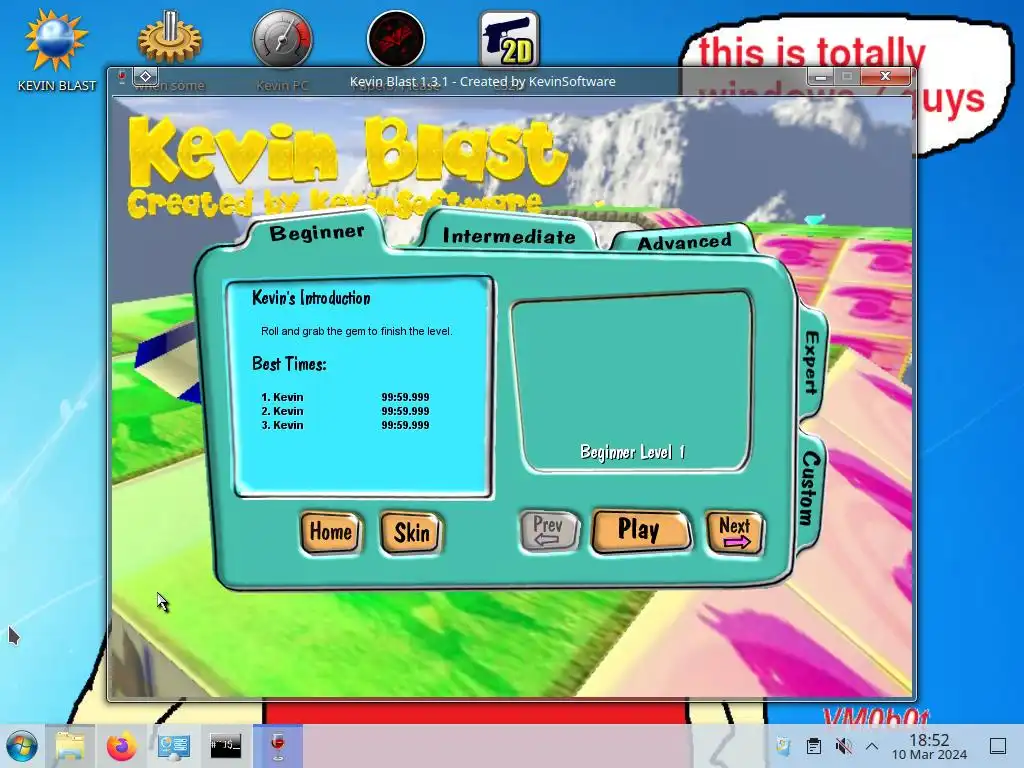Select first best time entry 1. Kevin
1024x768 pixels.
pyautogui.click(x=345, y=397)
